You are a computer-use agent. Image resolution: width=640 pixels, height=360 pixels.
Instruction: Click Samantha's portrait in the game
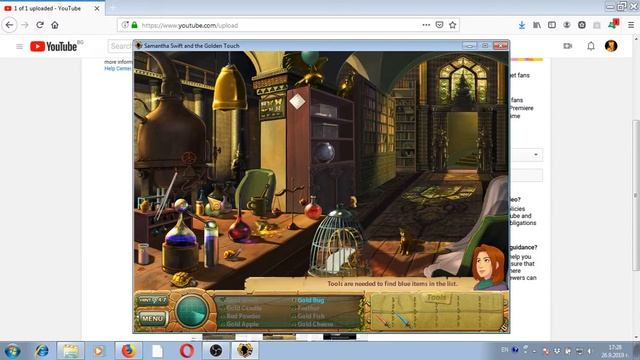pyautogui.click(x=488, y=267)
